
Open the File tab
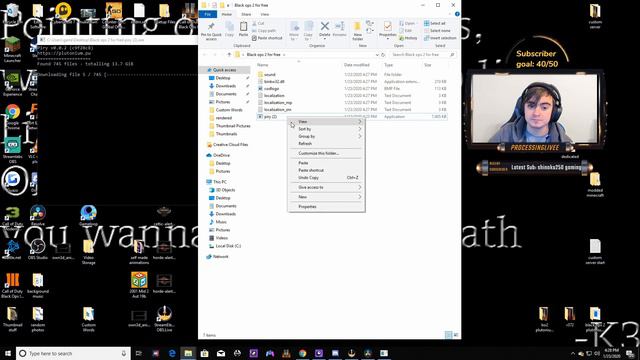point(208,14)
